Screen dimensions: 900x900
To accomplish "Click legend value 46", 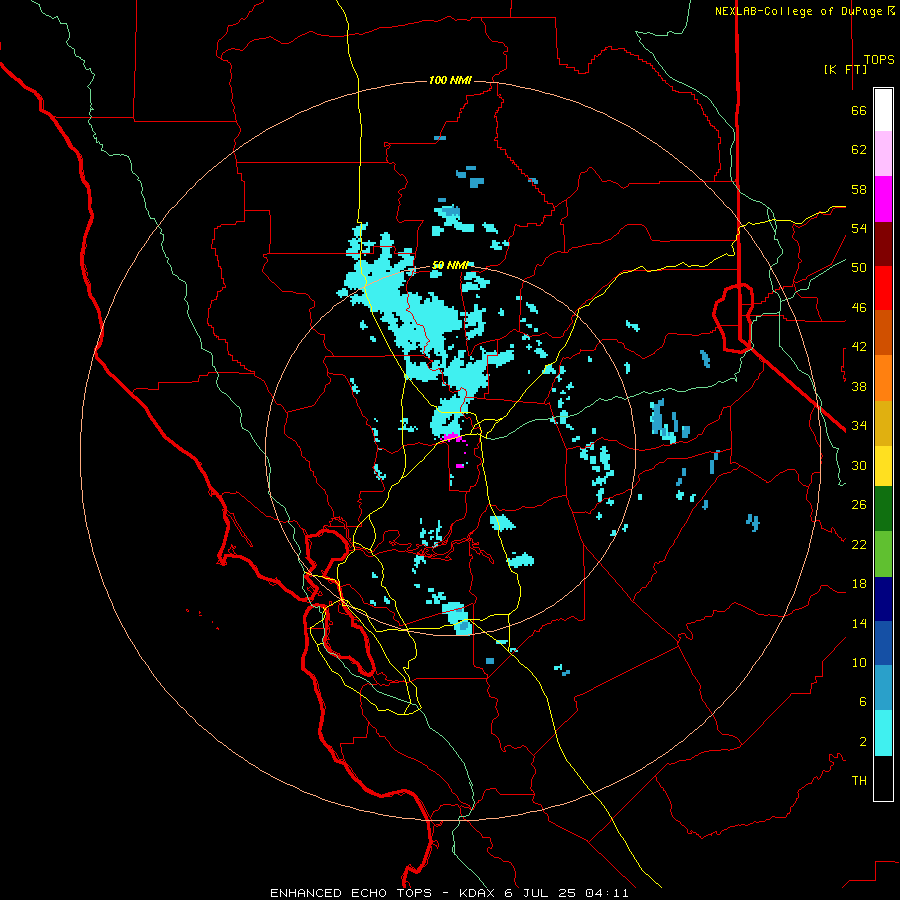I will point(859,308).
